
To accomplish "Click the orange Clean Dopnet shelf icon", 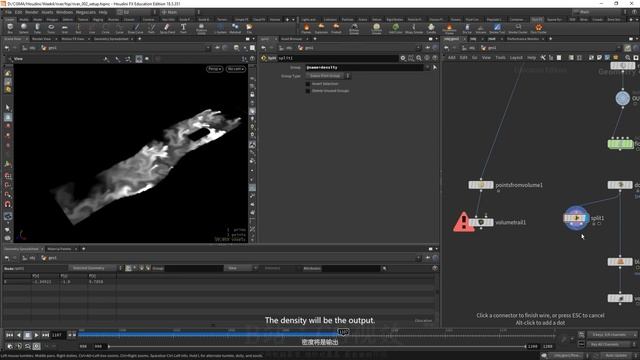I will coord(538,28).
